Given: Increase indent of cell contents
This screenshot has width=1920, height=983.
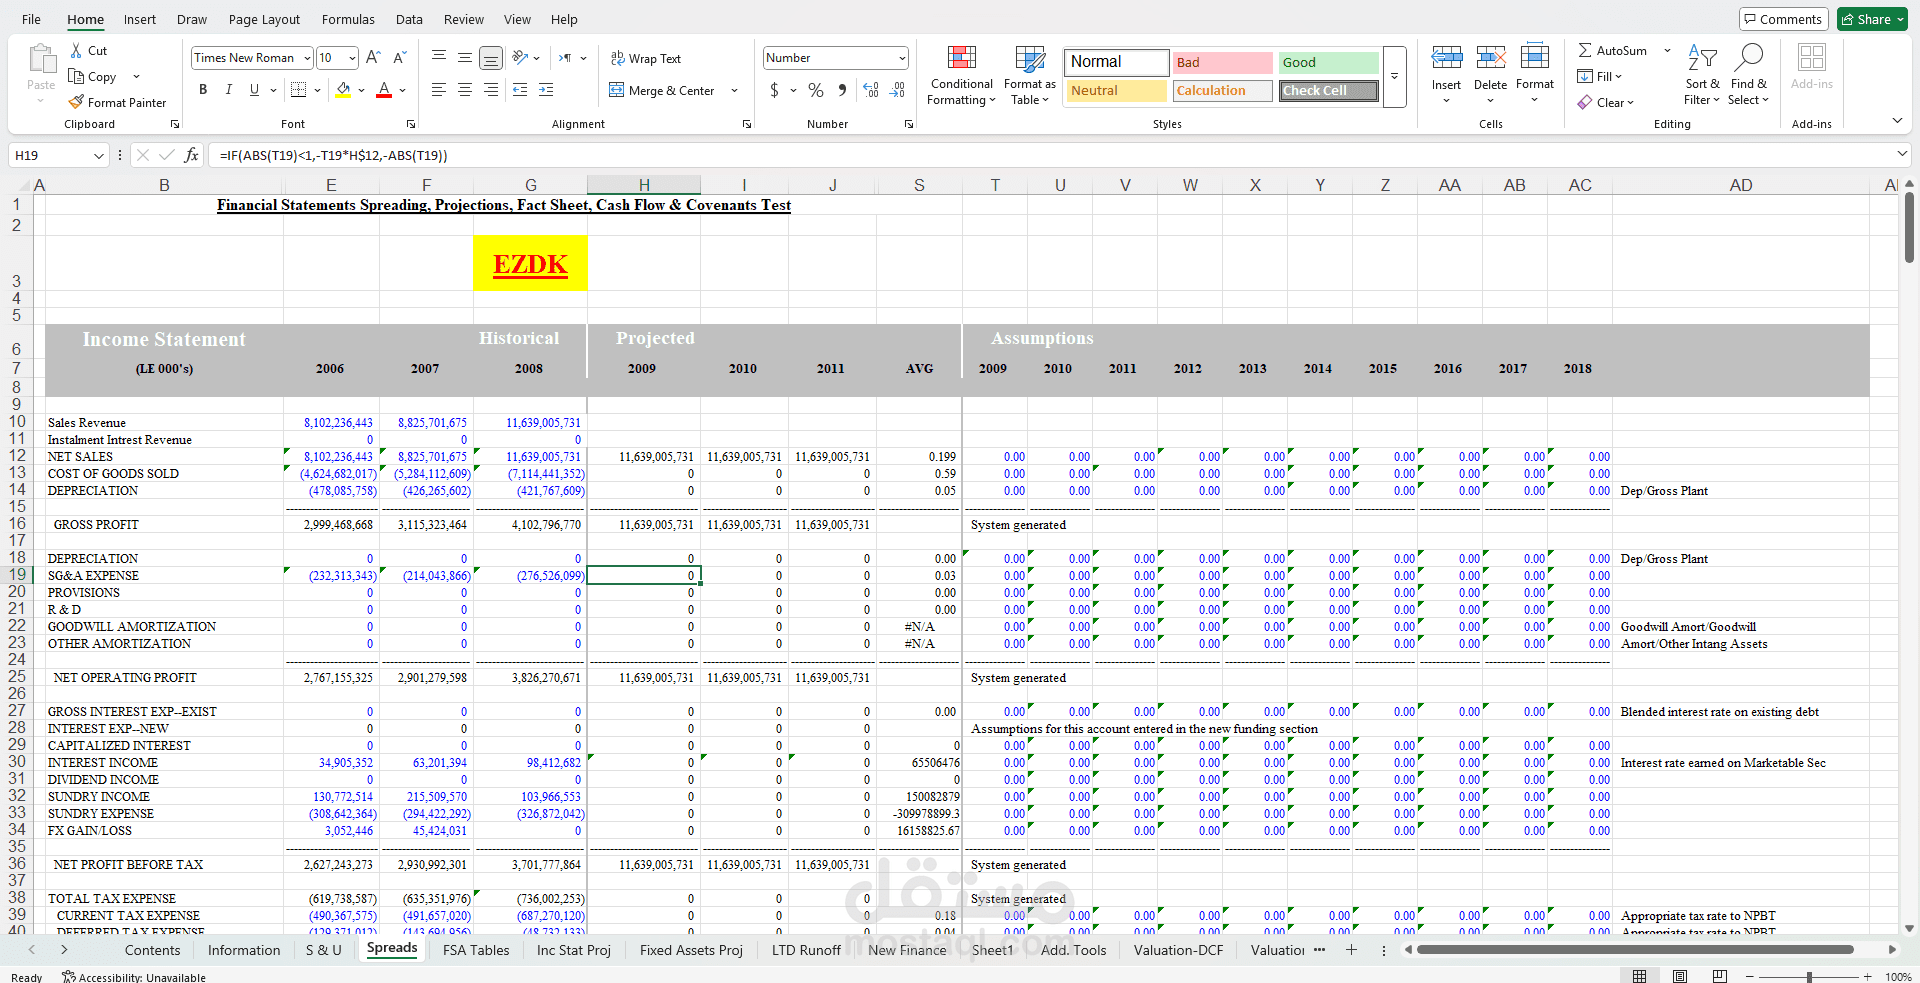Looking at the screenshot, I should coord(546,90).
